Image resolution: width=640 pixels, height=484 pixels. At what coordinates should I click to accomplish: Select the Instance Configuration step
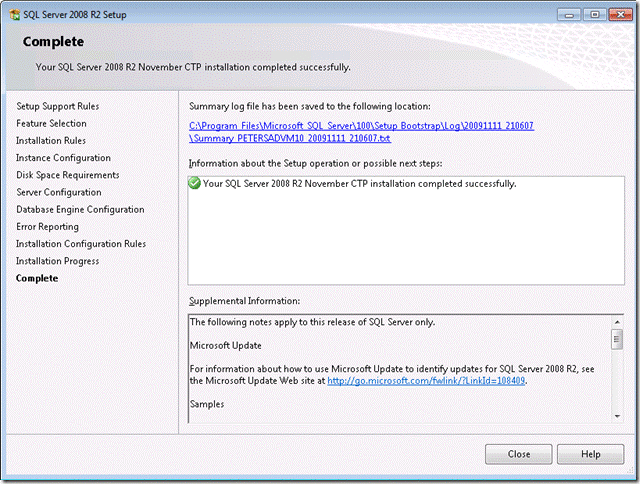(63, 158)
